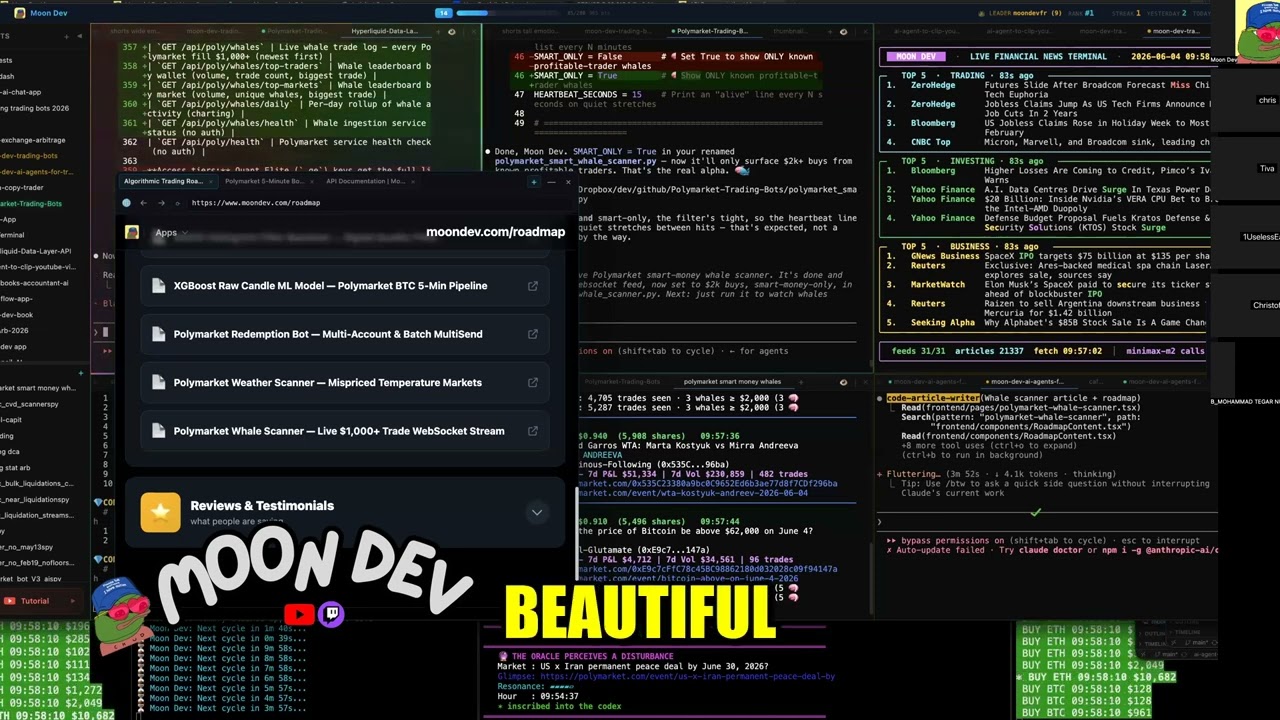Open external link icon for Polymarket Weather Scanner

point(533,383)
